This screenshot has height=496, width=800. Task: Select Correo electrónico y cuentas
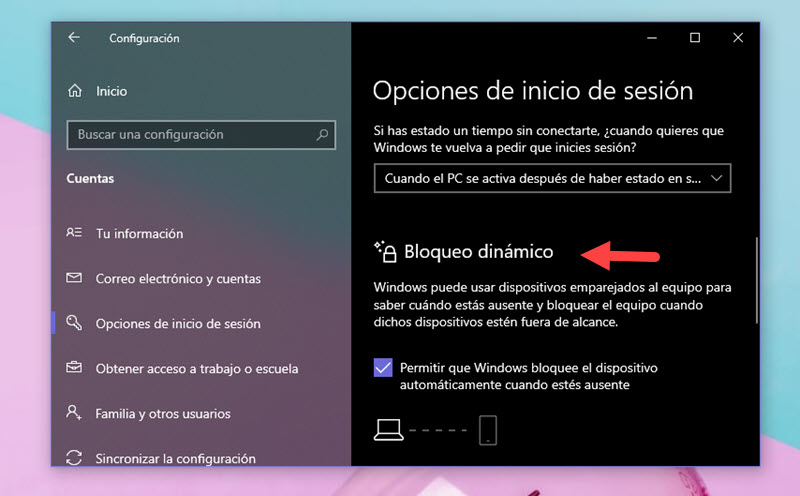pos(178,278)
